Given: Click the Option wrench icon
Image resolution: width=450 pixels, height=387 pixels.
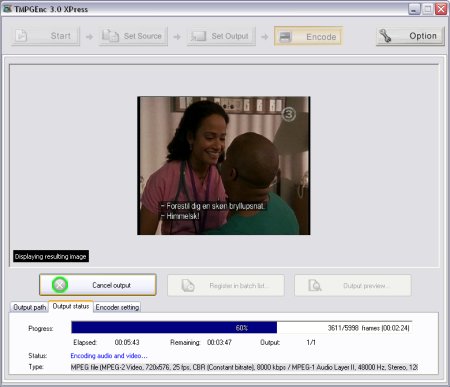Looking at the screenshot, I should point(385,36).
